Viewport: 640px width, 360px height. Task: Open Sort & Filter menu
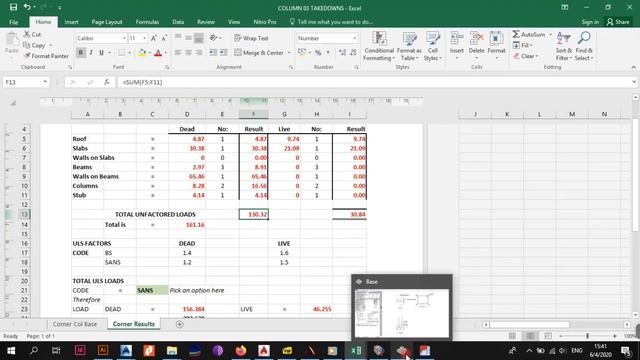tap(564, 46)
